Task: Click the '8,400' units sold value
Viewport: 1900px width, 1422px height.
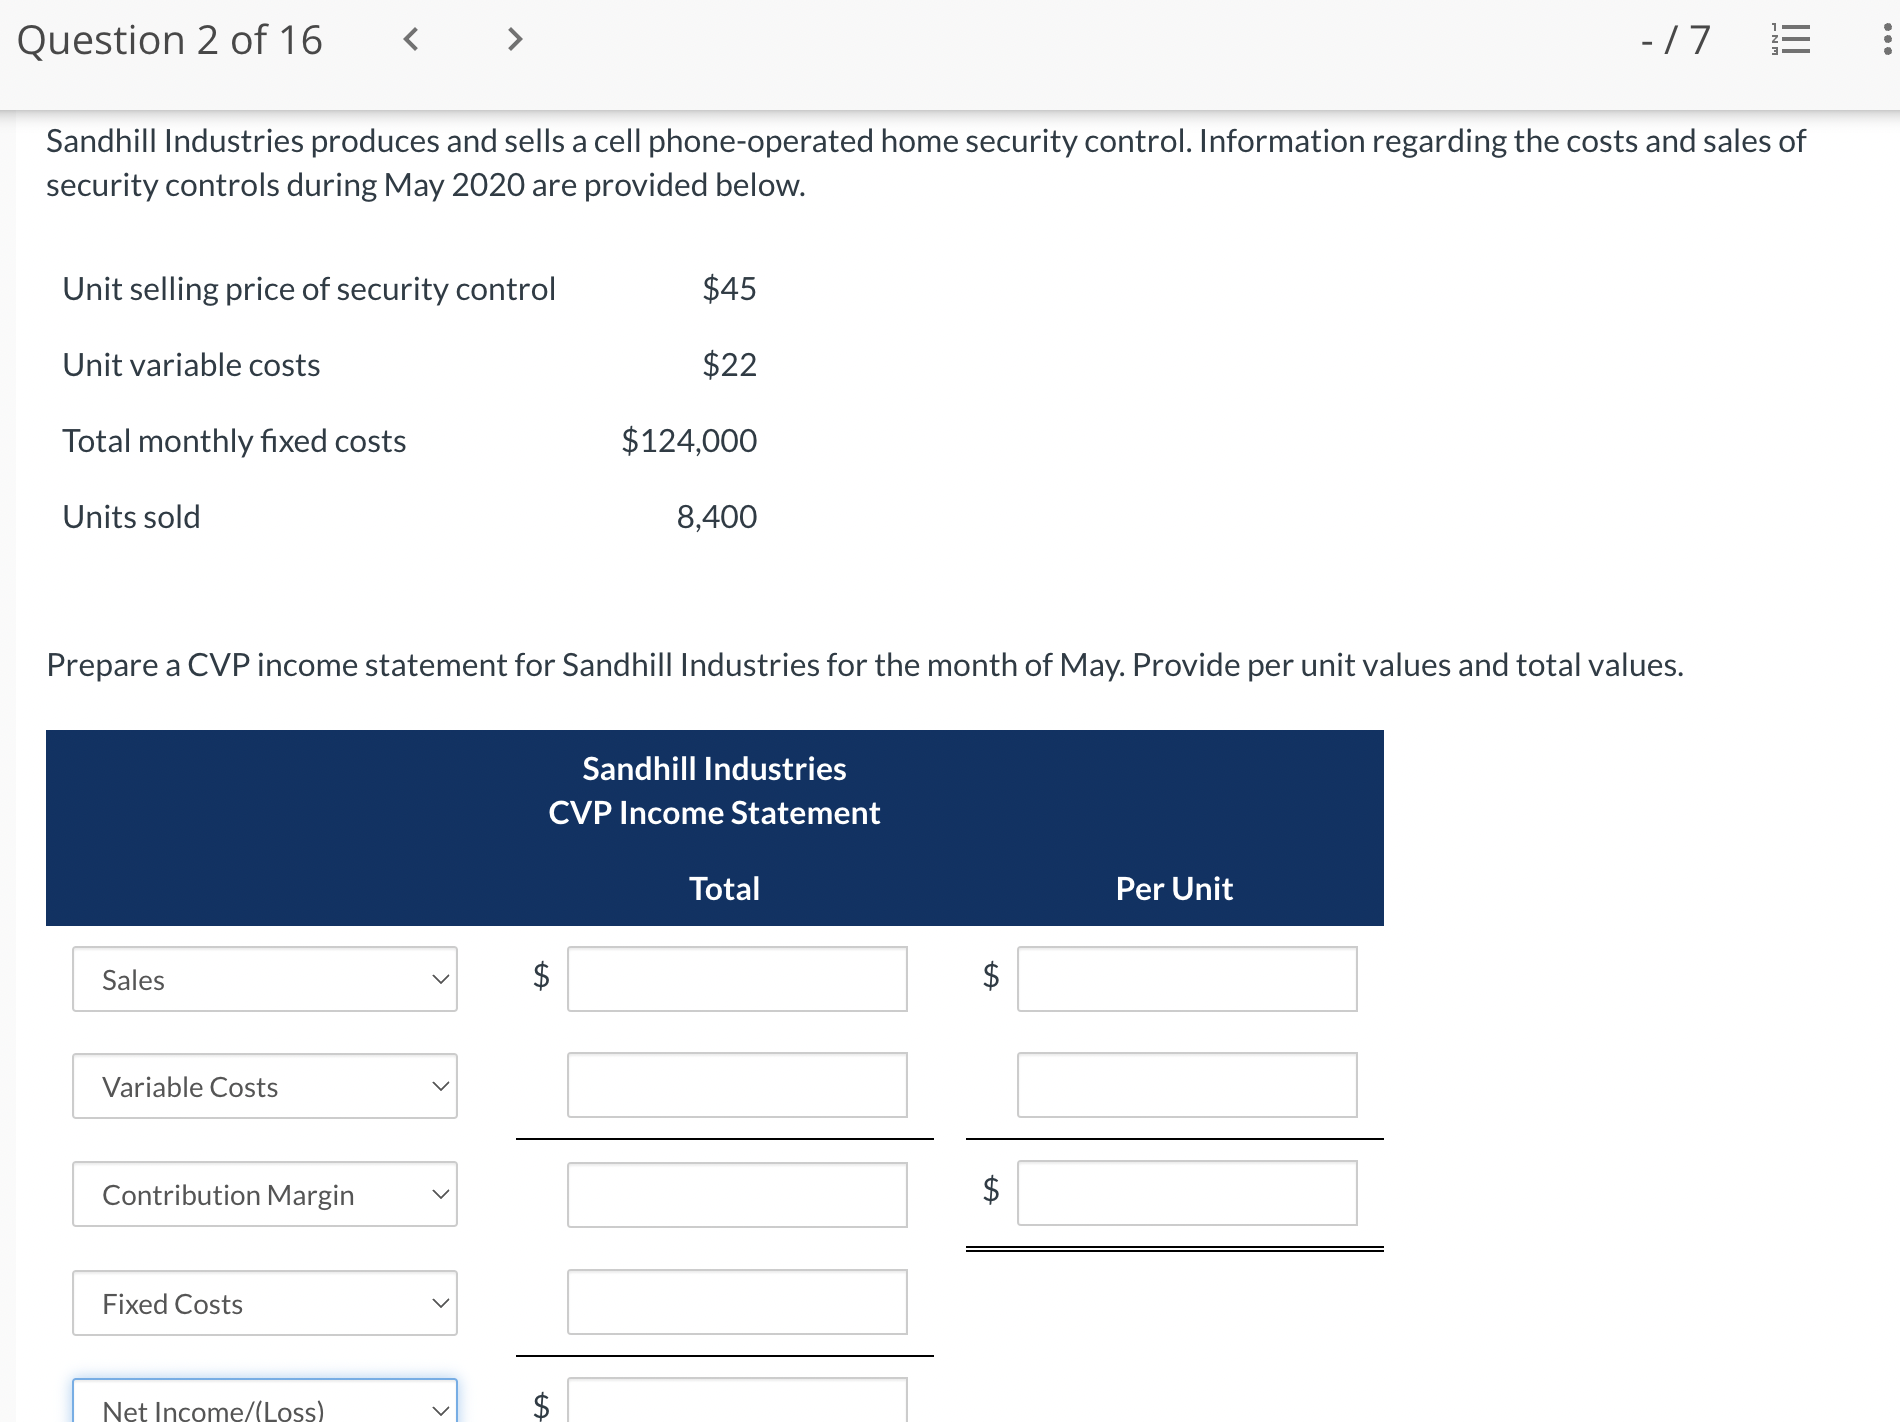Action: [x=717, y=517]
